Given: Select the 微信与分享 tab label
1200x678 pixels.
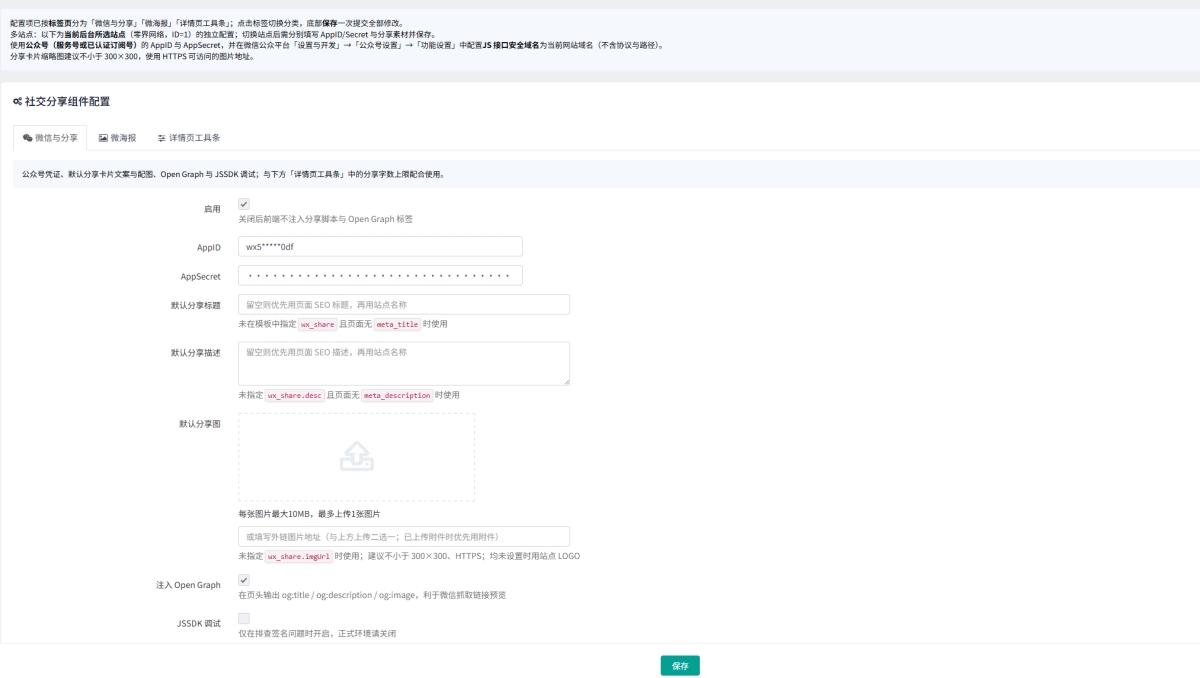Looking at the screenshot, I should [56, 138].
